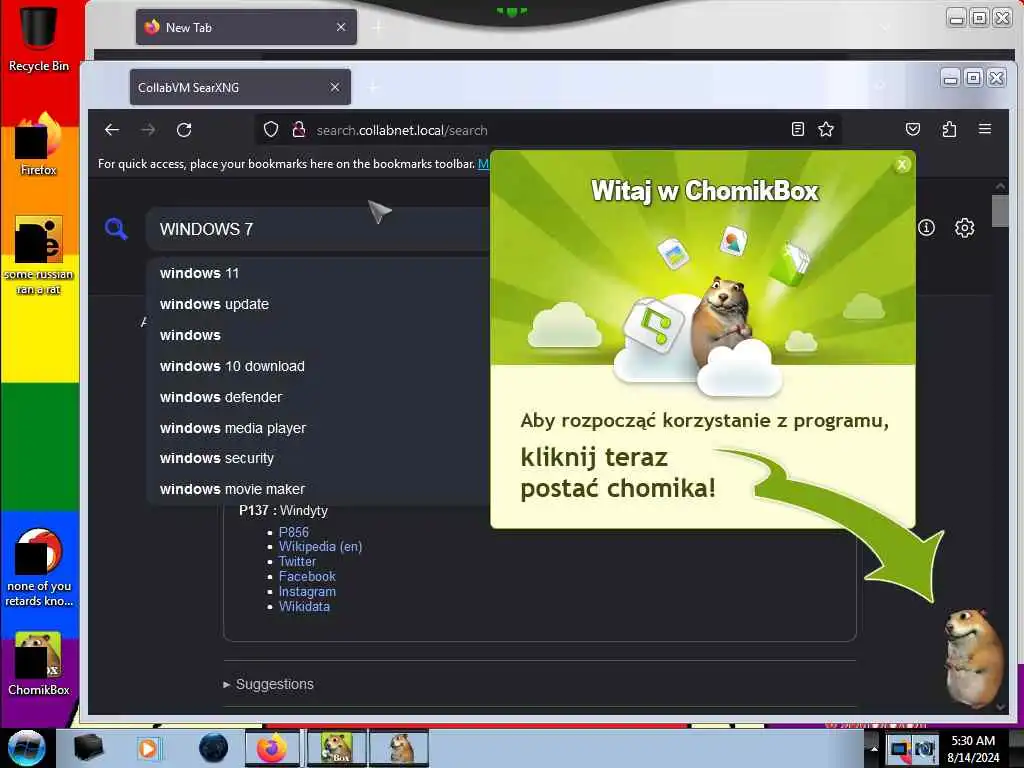Open the dark globe taskbar icon
Screen dimensions: 1024x768
[214, 748]
